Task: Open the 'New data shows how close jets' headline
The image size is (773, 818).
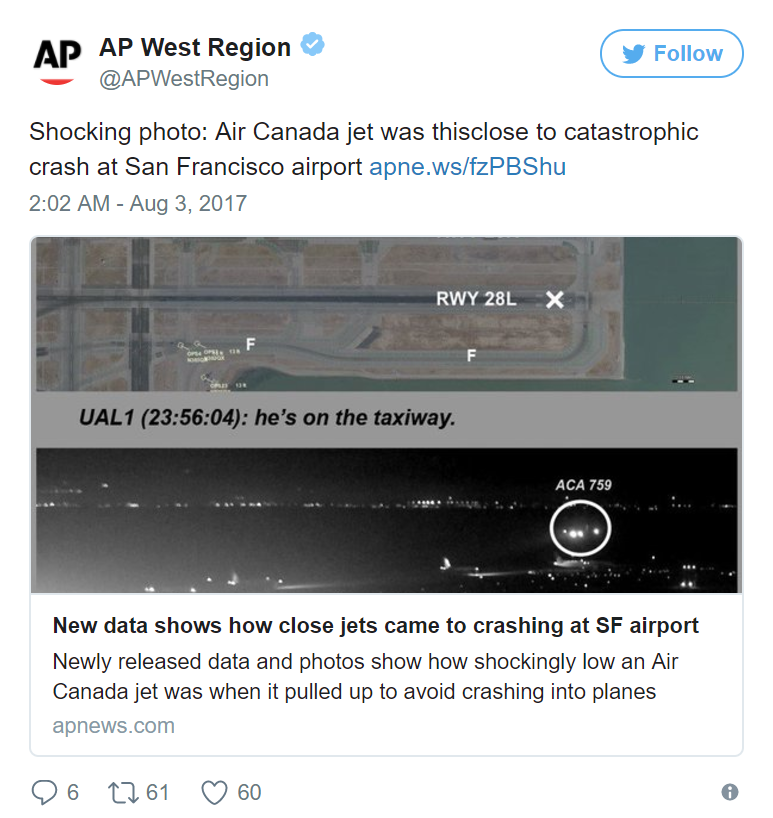Action: click(375, 626)
